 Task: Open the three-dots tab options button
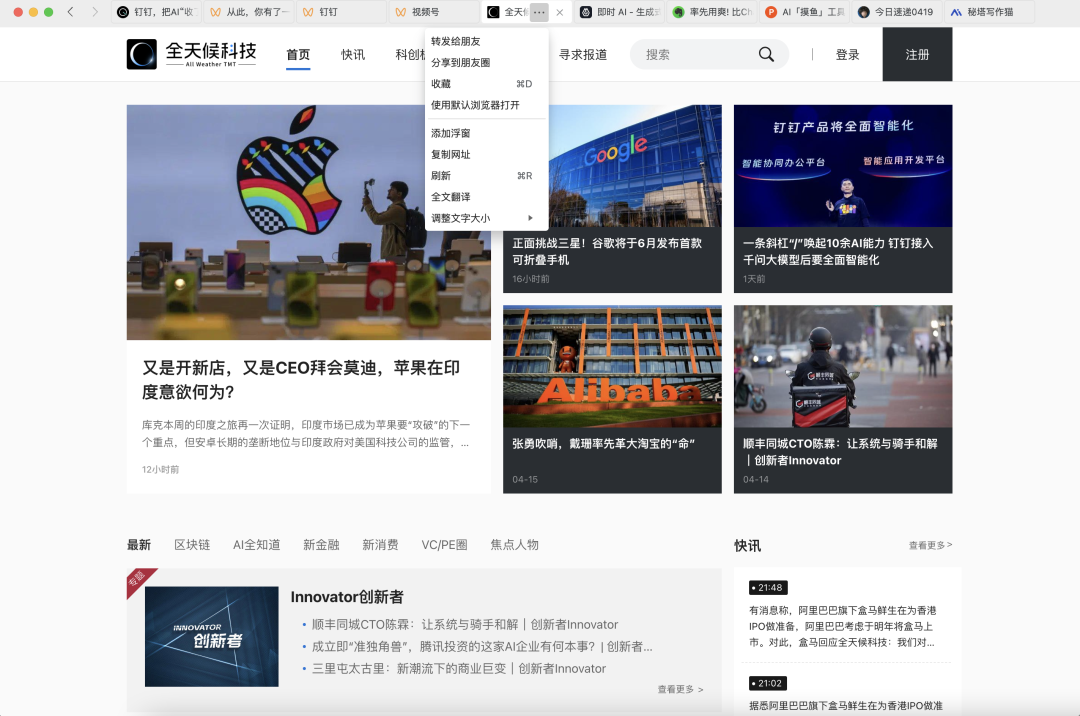539,12
